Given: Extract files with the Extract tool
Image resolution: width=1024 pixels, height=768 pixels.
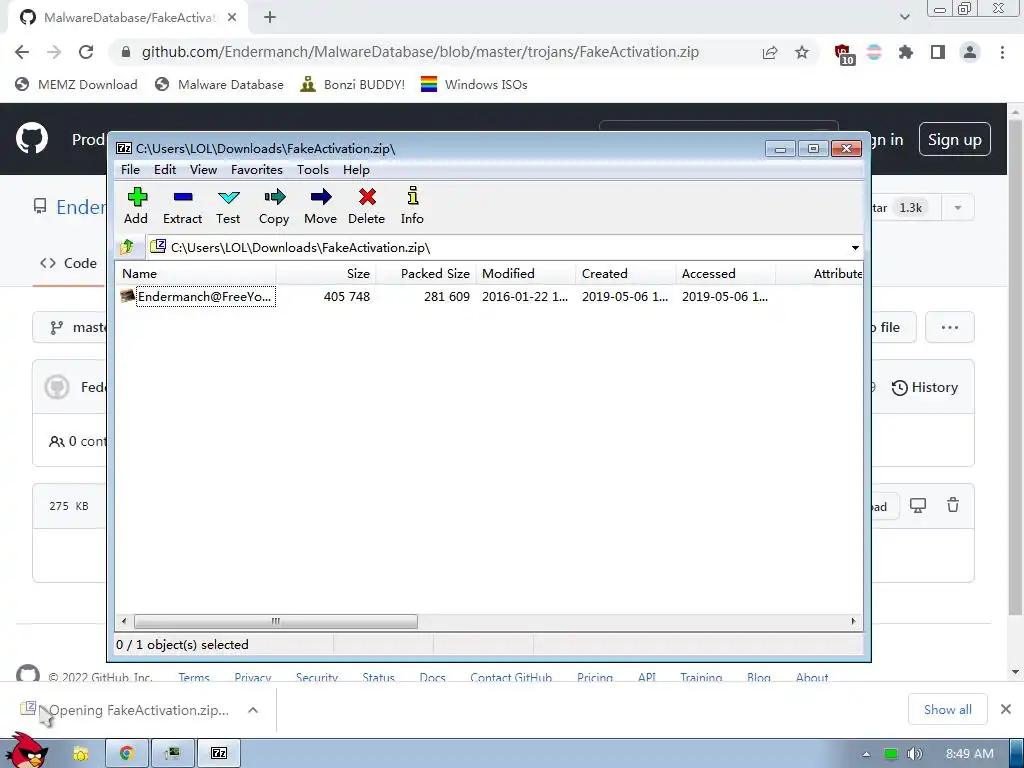Looking at the screenshot, I should point(182,206).
